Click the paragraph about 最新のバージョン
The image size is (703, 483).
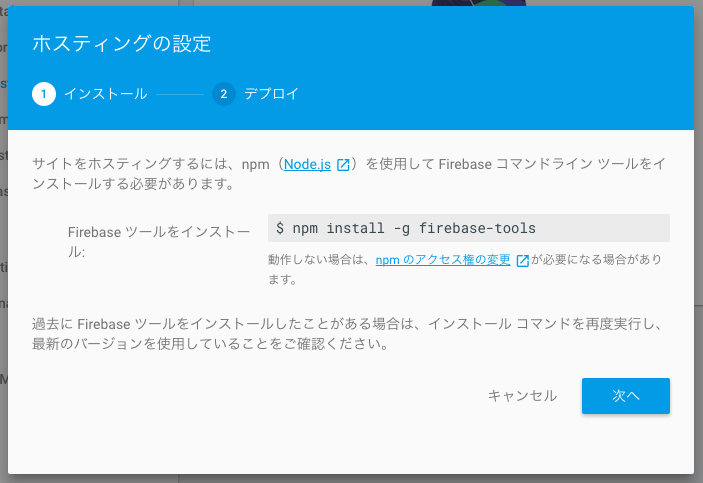347,334
